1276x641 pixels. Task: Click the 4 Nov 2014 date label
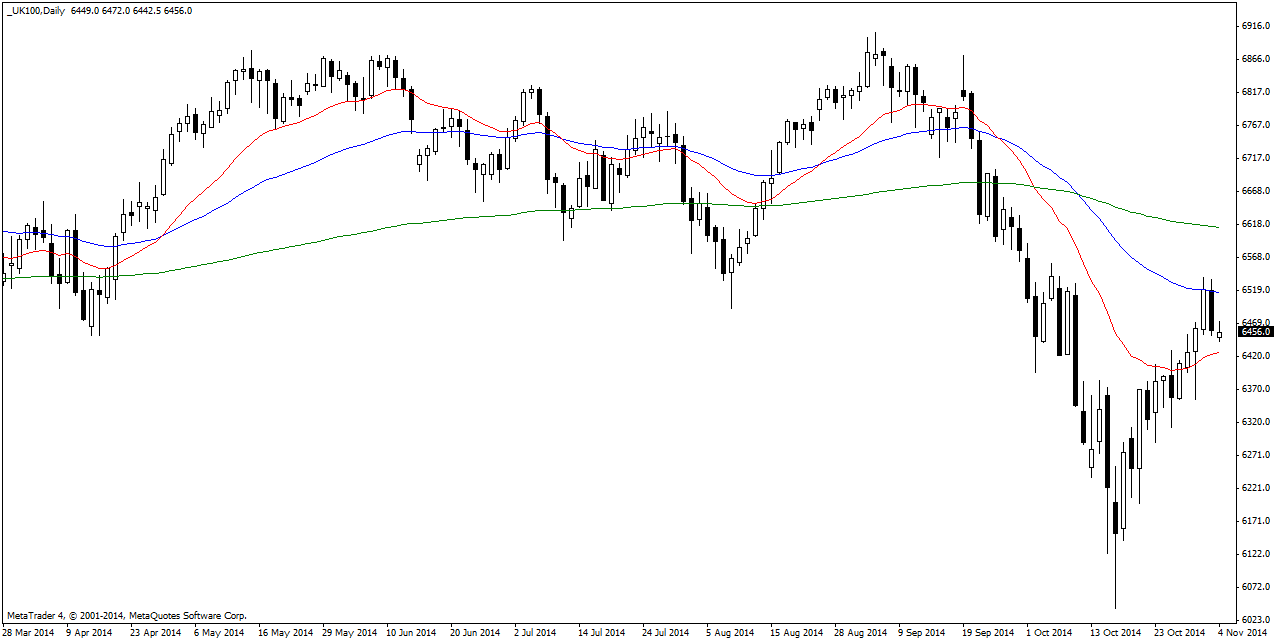(x=1243, y=632)
